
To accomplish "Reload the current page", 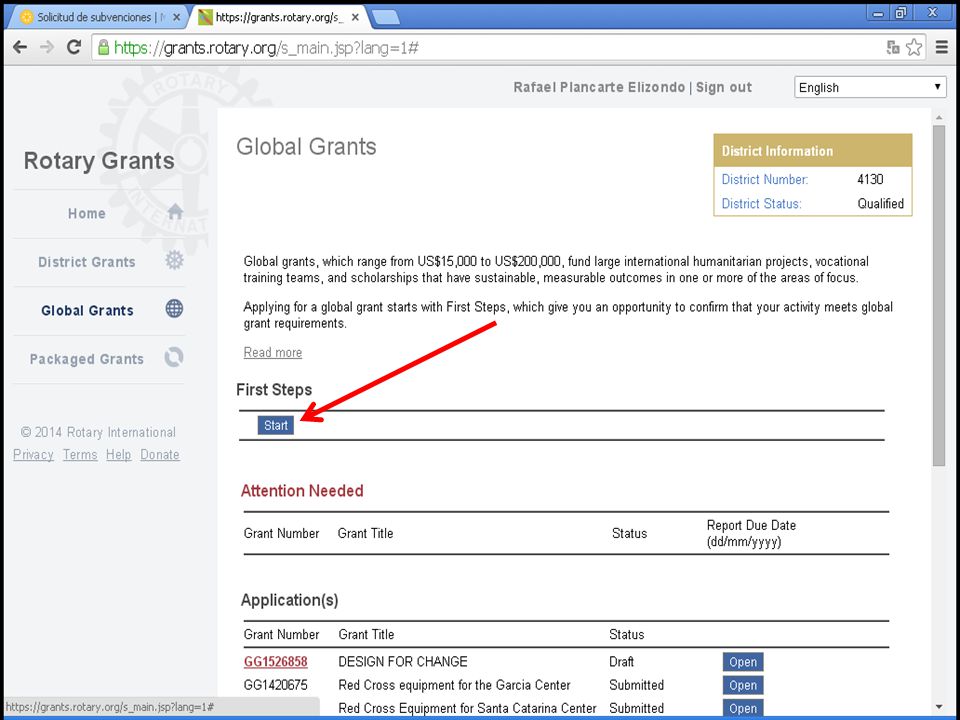I will pos(74,47).
